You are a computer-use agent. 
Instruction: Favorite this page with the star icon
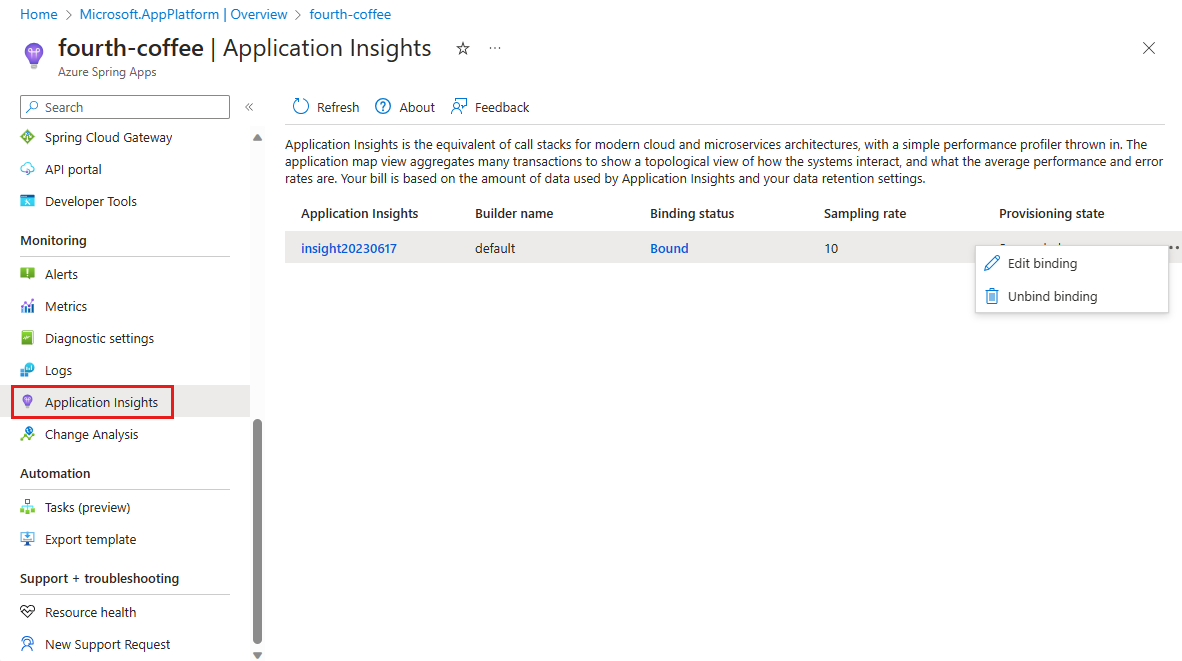click(x=463, y=49)
